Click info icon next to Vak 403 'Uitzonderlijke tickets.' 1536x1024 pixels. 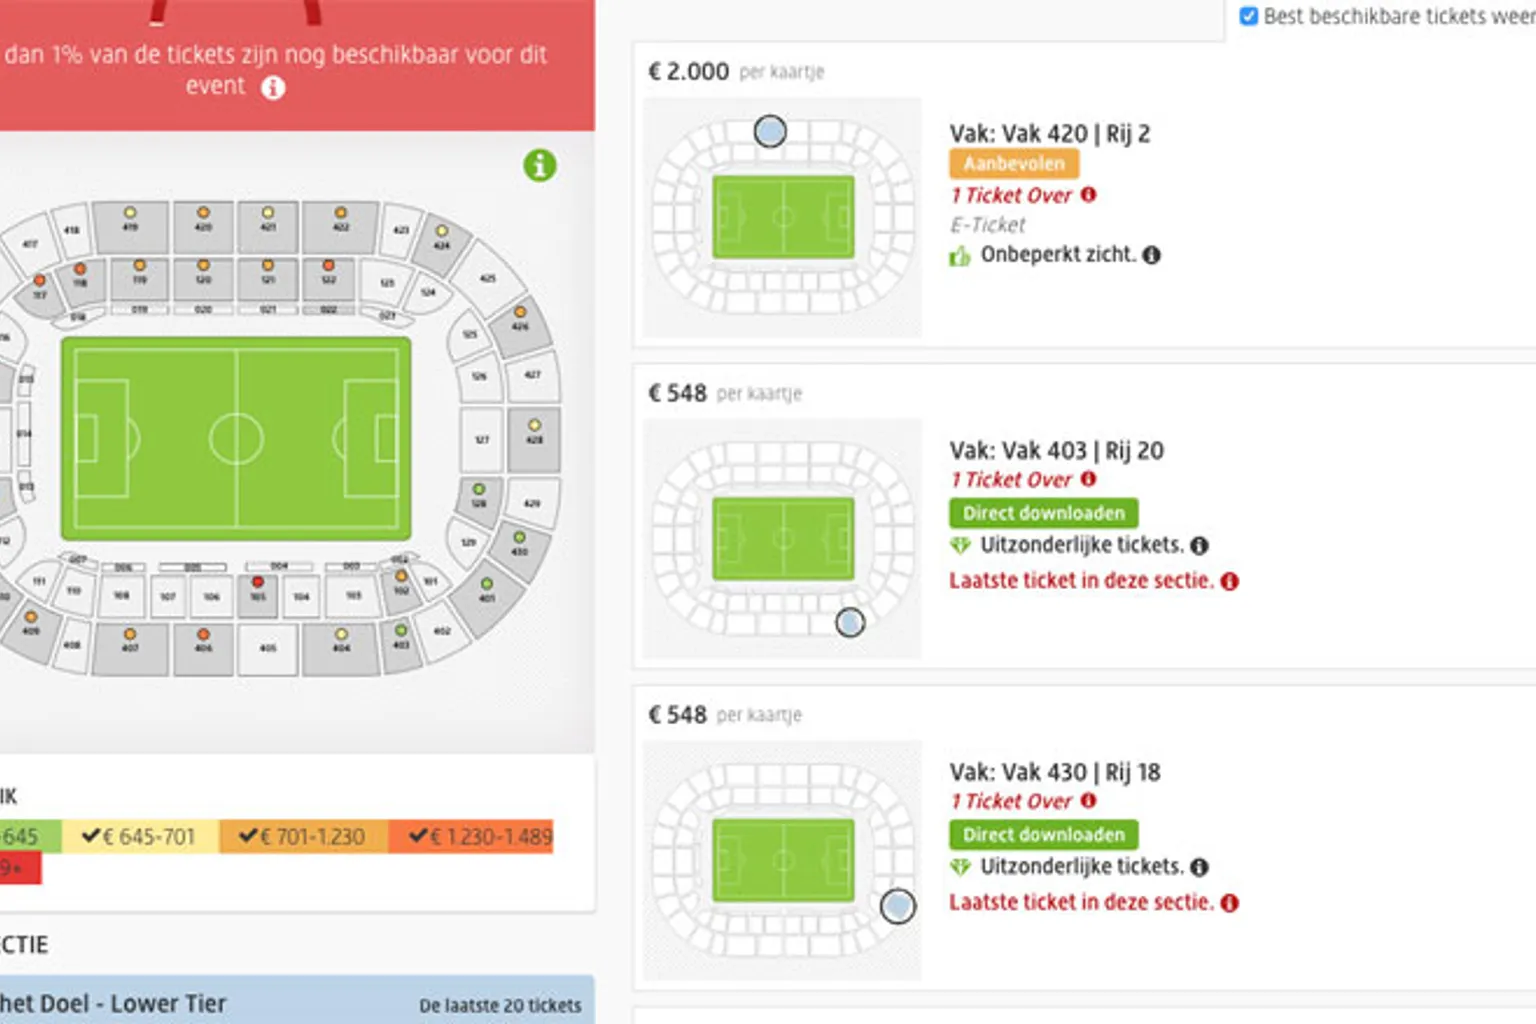1200,545
